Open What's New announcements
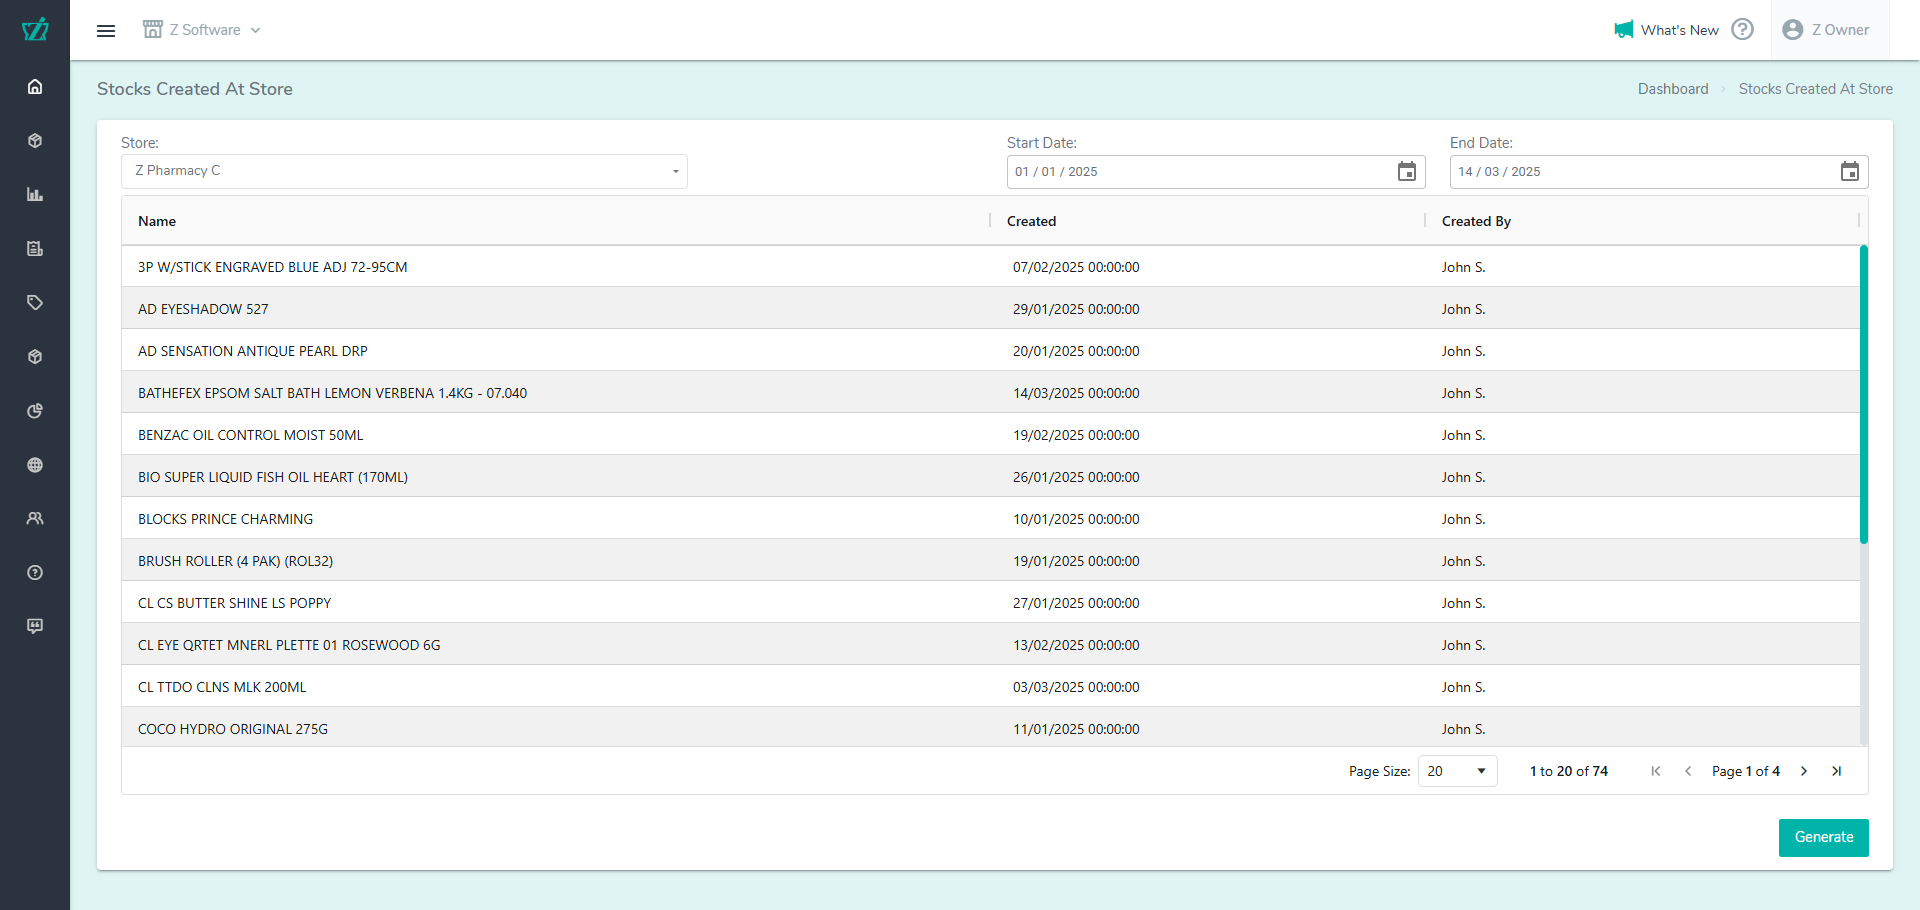Image resolution: width=1920 pixels, height=910 pixels. click(1667, 30)
